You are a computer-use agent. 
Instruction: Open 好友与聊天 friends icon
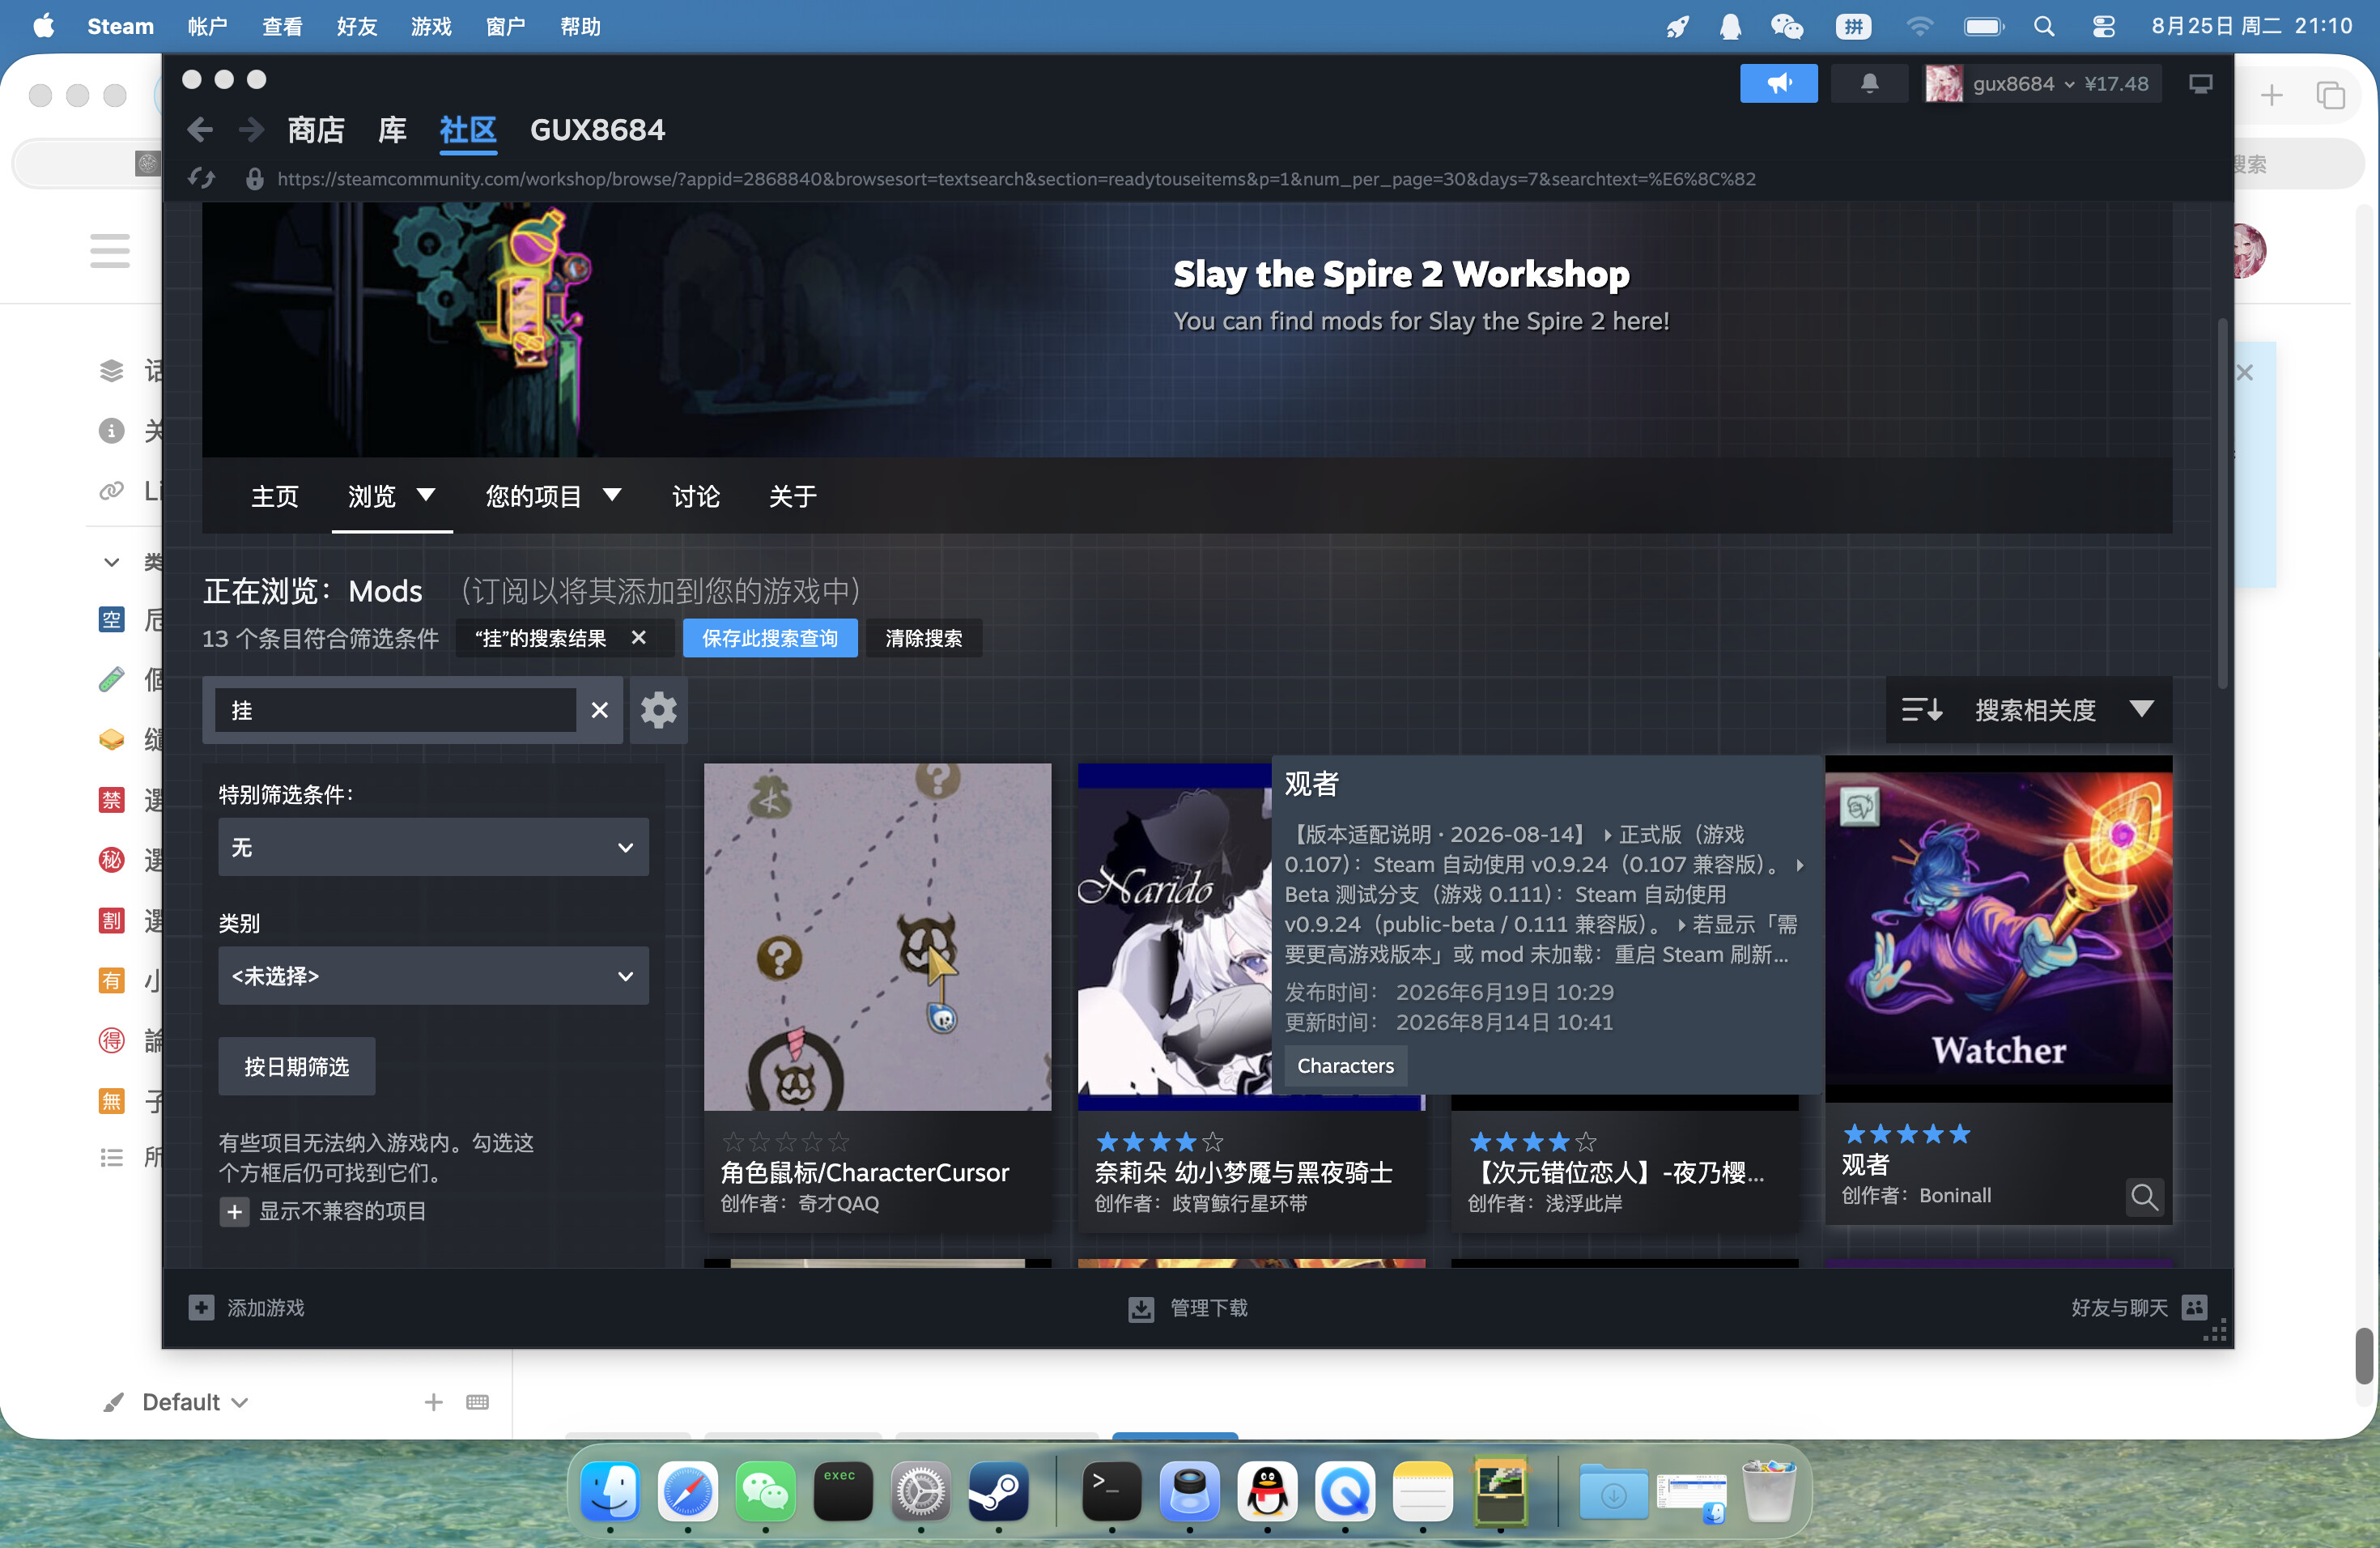point(2195,1307)
